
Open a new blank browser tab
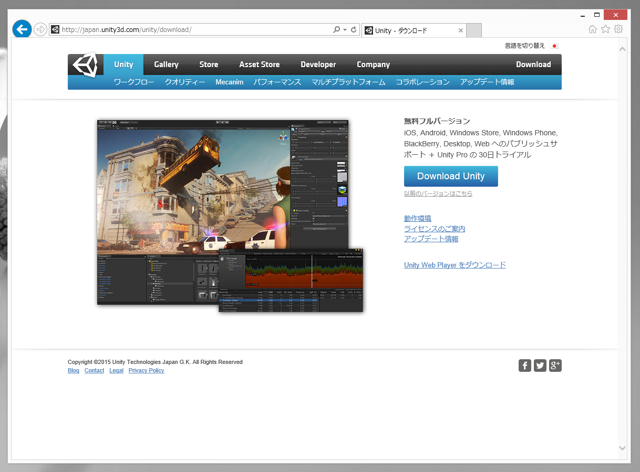click(473, 30)
